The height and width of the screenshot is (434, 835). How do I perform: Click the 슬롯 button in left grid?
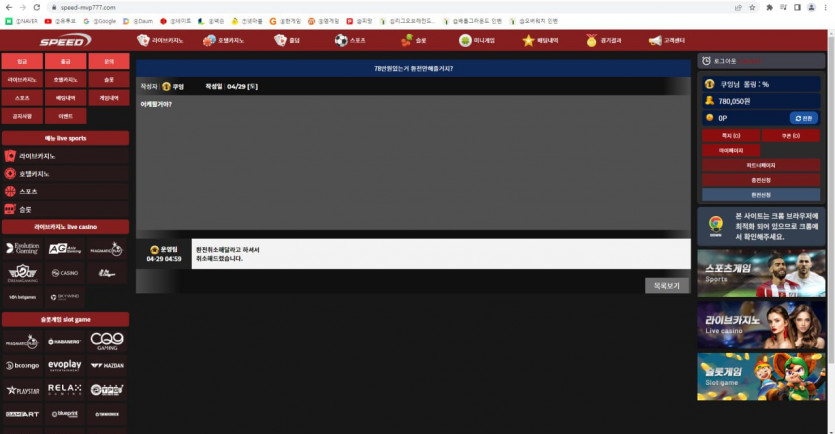[109, 80]
